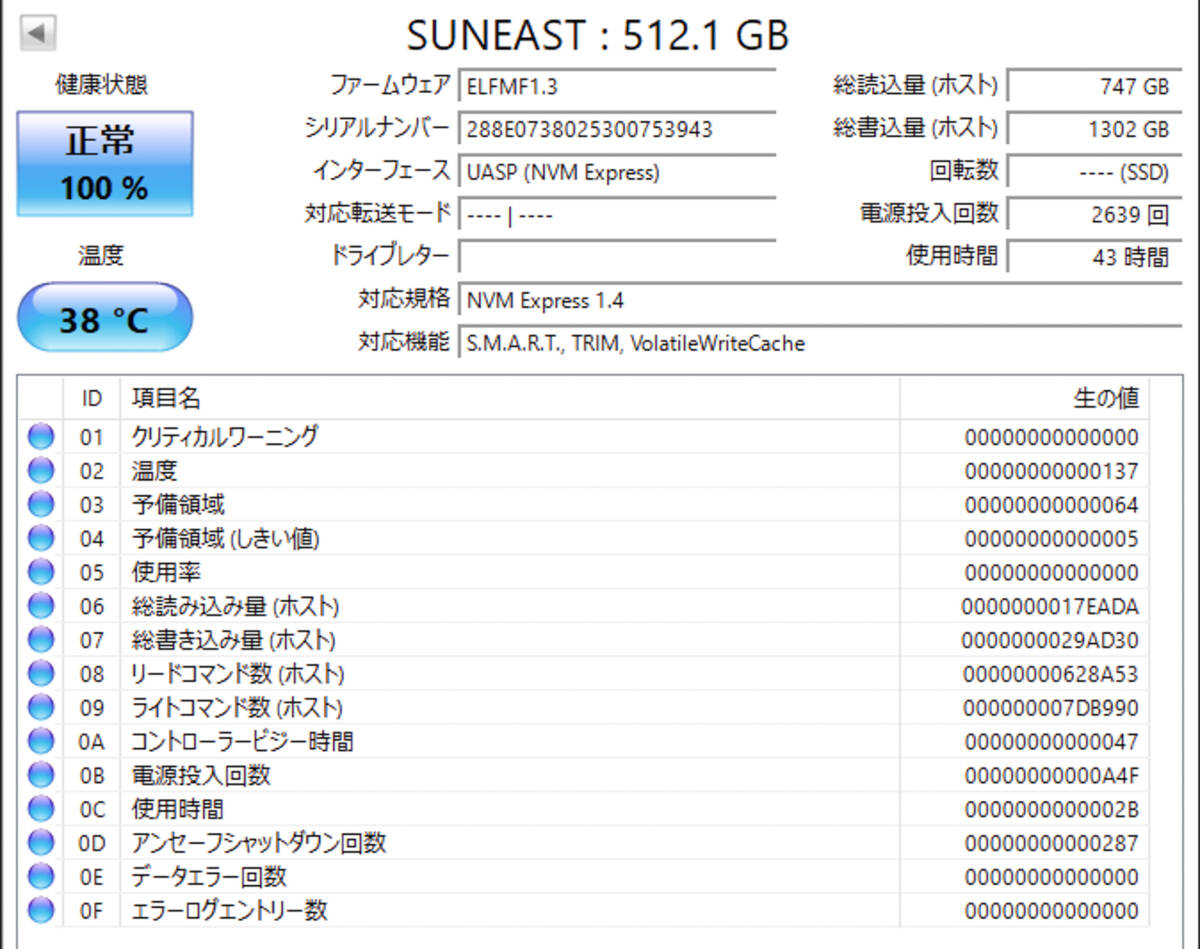The image size is (1200, 949).
Task: Click status orb for リードコマンド数 row
Action: pos(41,674)
